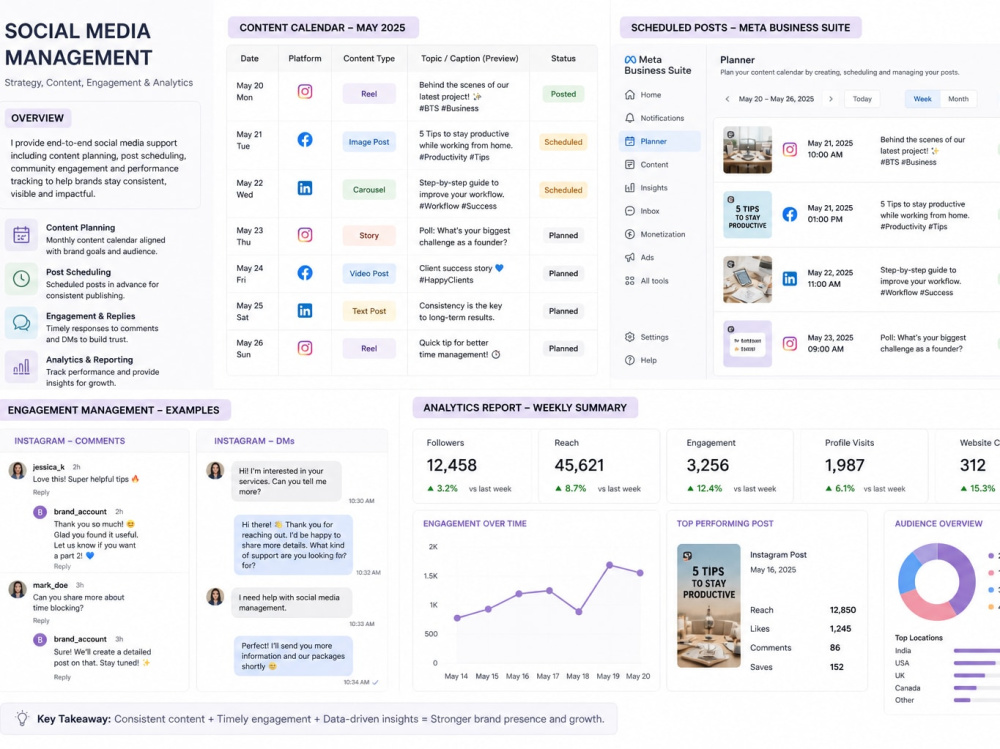This screenshot has height=749, width=1000.
Task: Click Instagram icon on May 23 09:00 AM post
Action: point(790,344)
